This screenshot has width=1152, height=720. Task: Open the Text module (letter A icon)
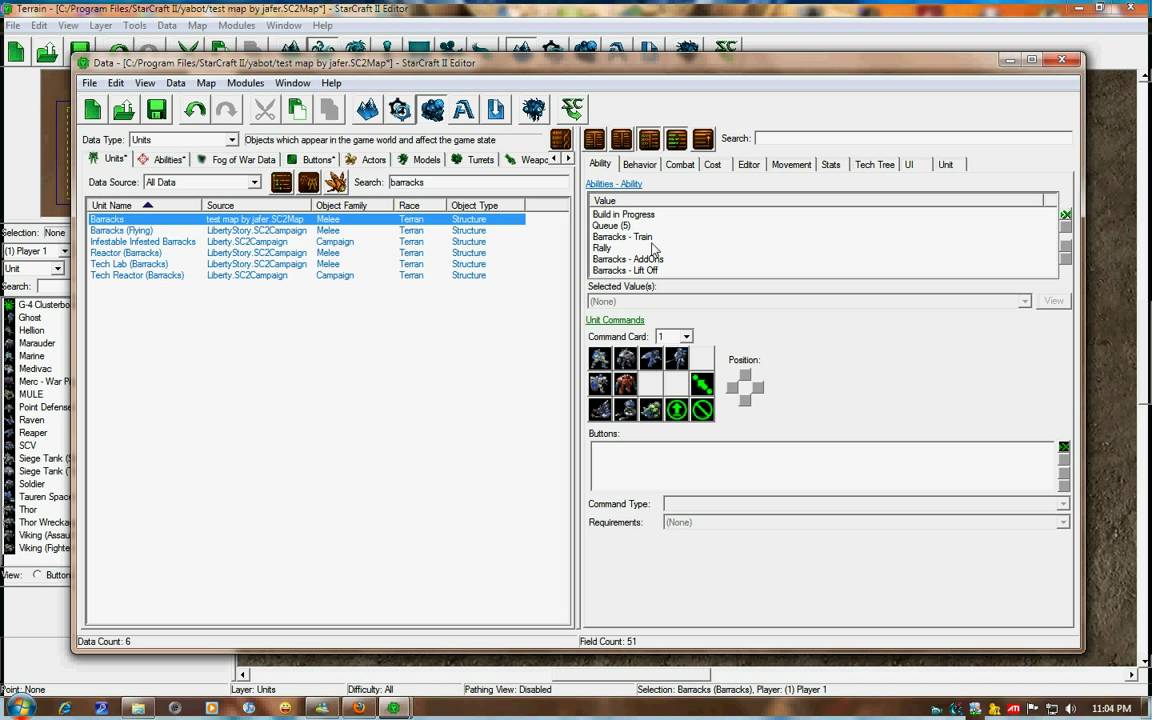click(x=464, y=110)
